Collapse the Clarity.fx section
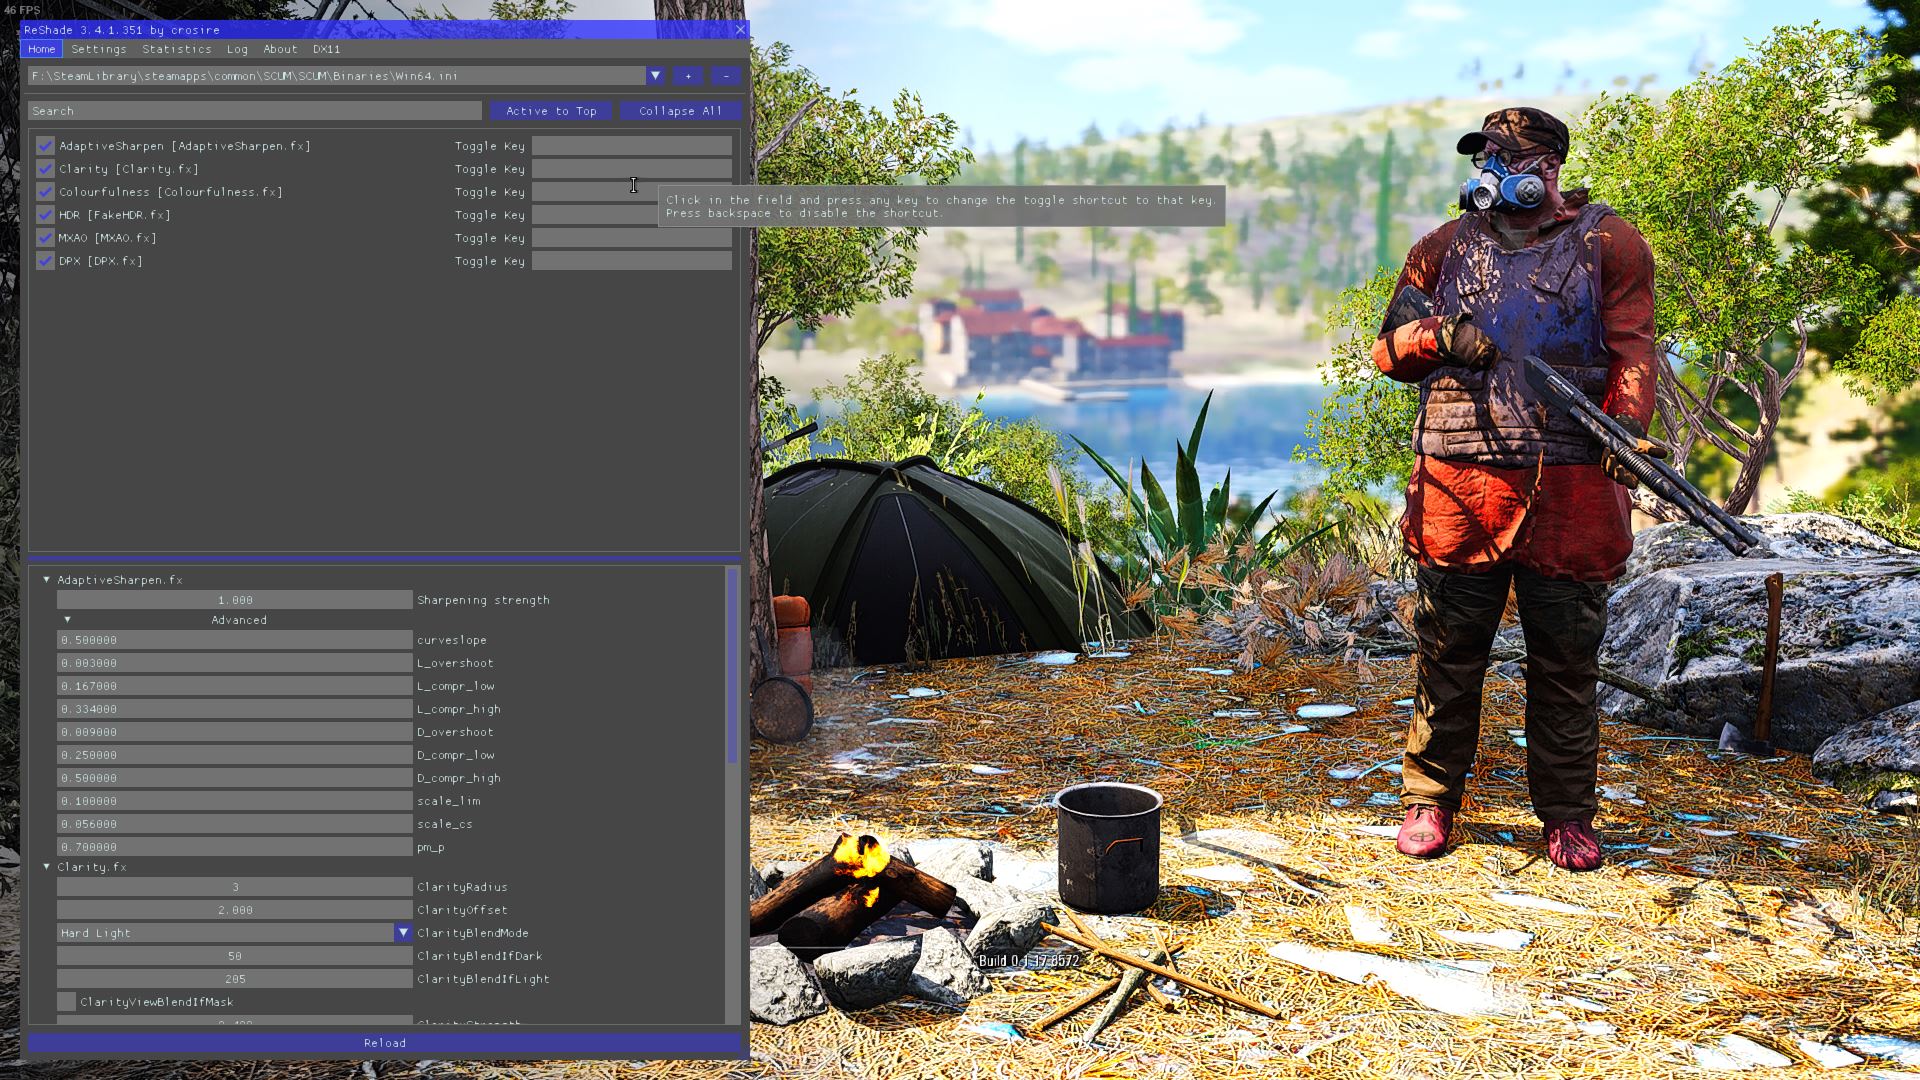This screenshot has width=1920, height=1080. 46,867
